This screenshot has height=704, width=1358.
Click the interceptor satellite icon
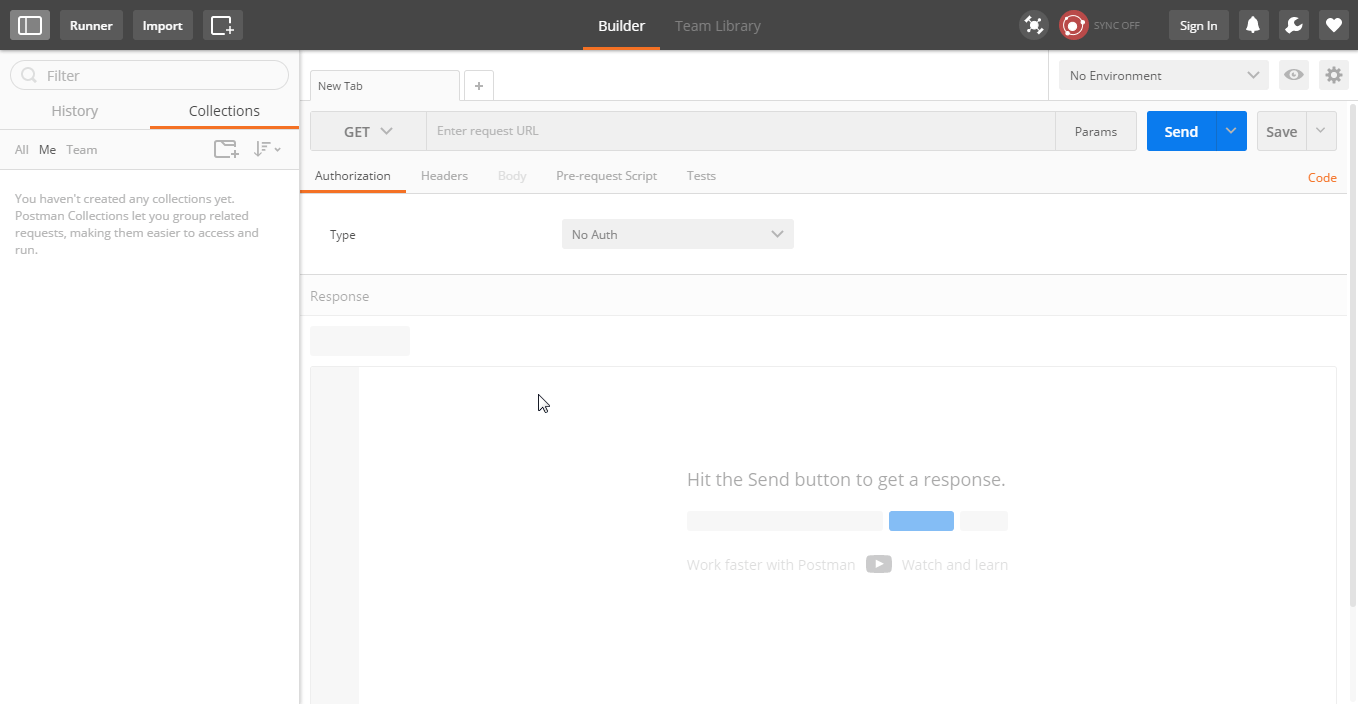[x=1033, y=25]
